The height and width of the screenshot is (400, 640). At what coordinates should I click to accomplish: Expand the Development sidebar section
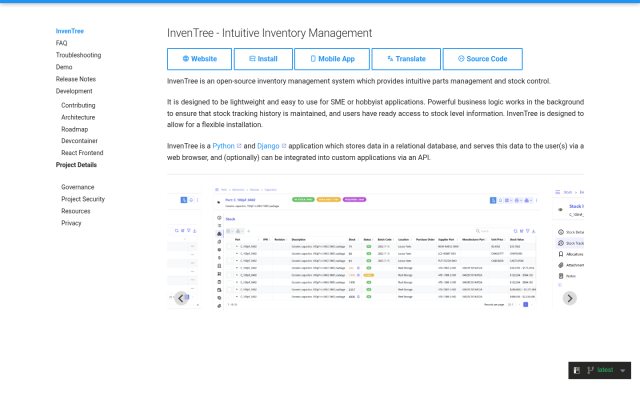[74, 91]
